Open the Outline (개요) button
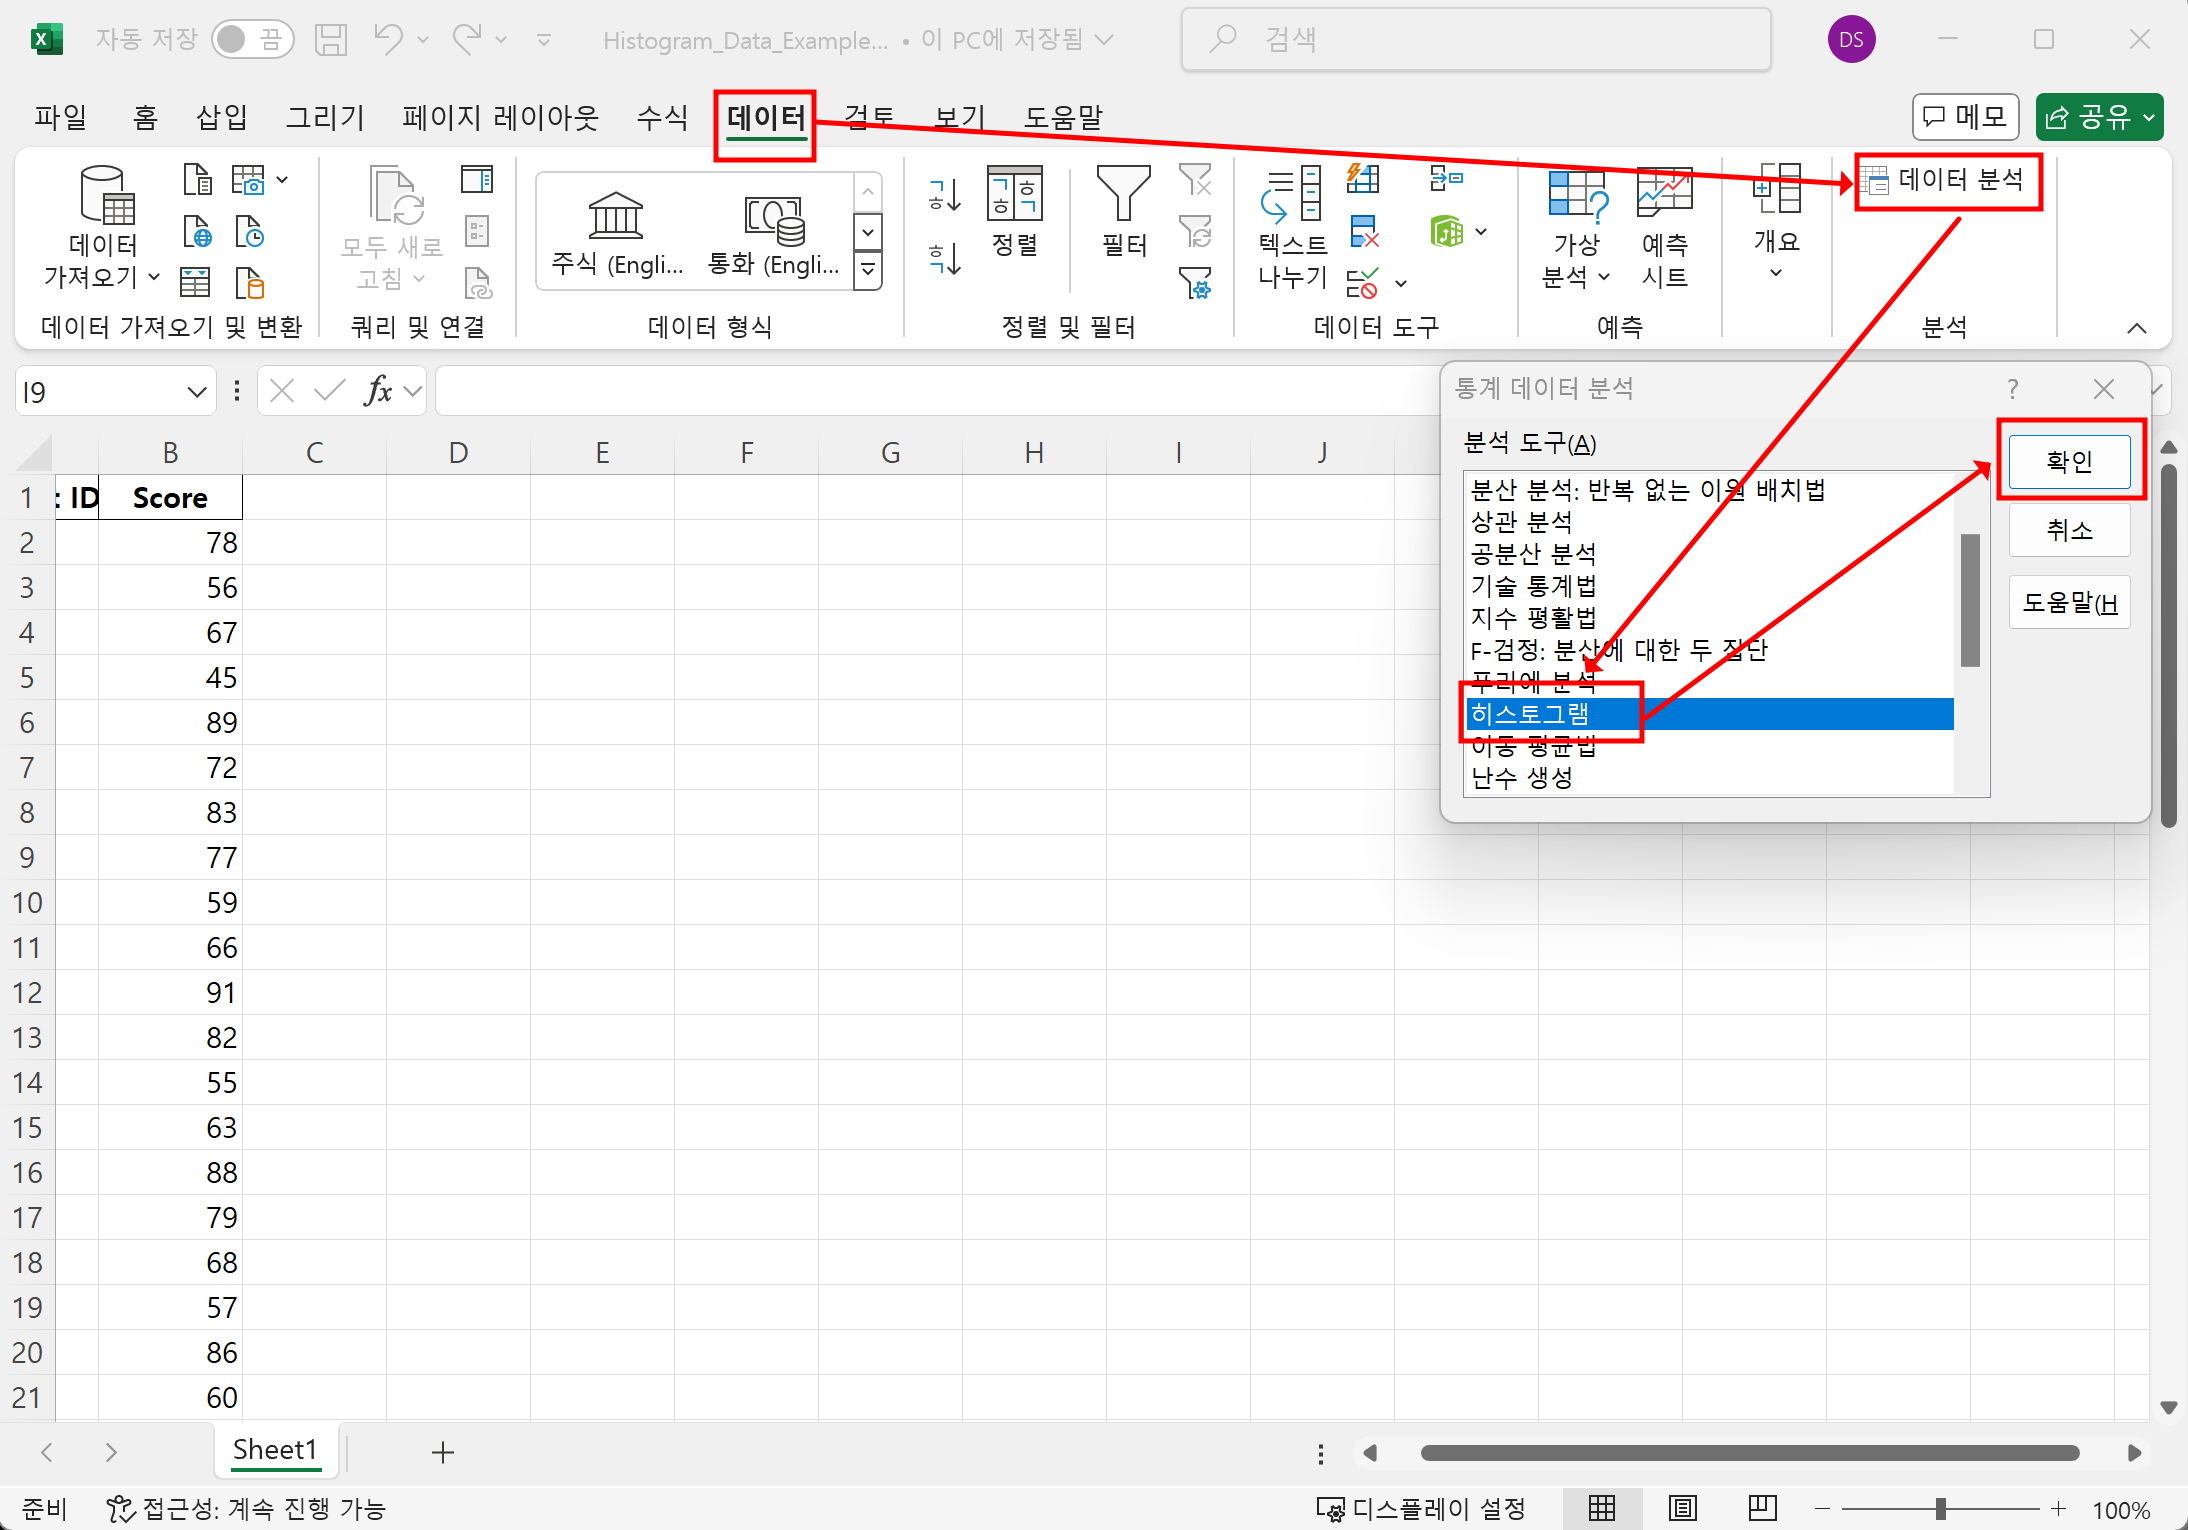 [x=1777, y=222]
